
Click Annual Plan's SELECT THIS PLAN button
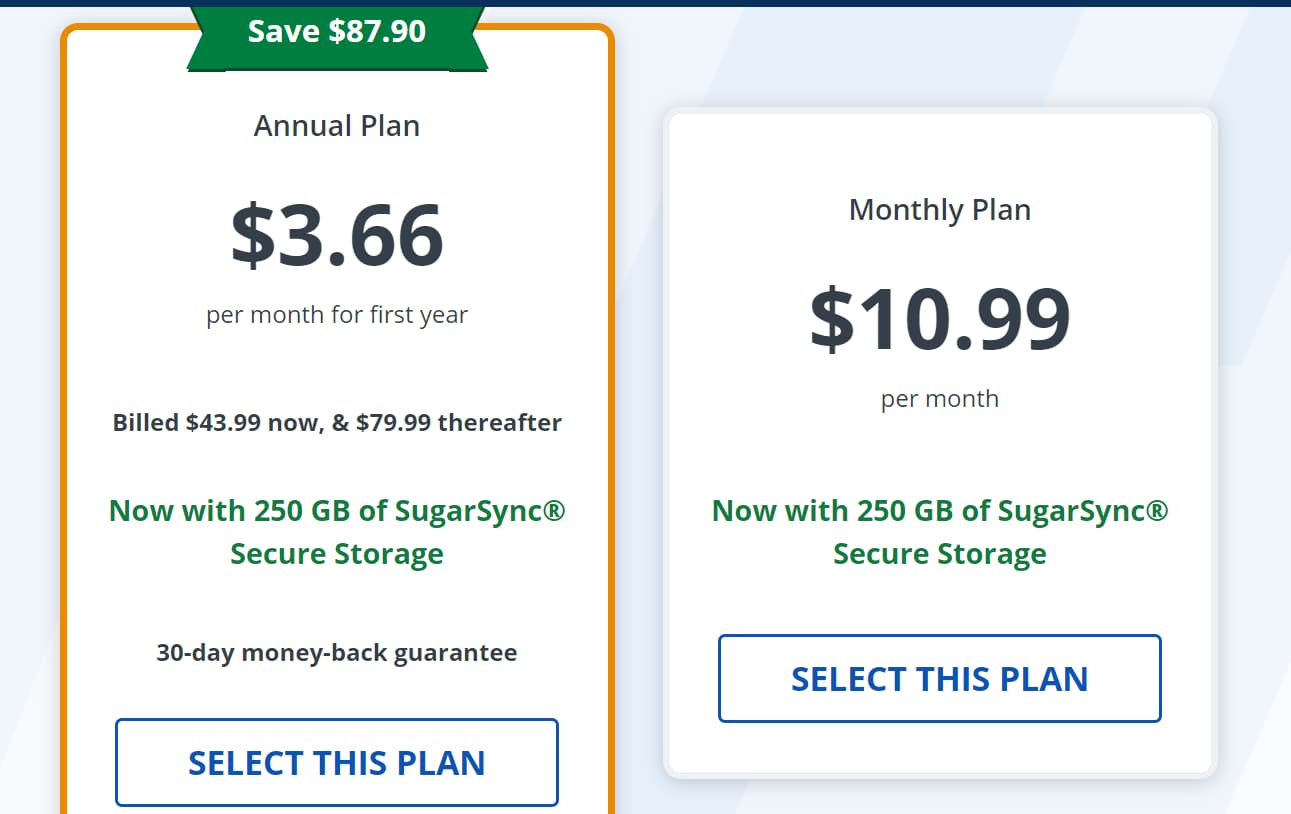click(336, 762)
